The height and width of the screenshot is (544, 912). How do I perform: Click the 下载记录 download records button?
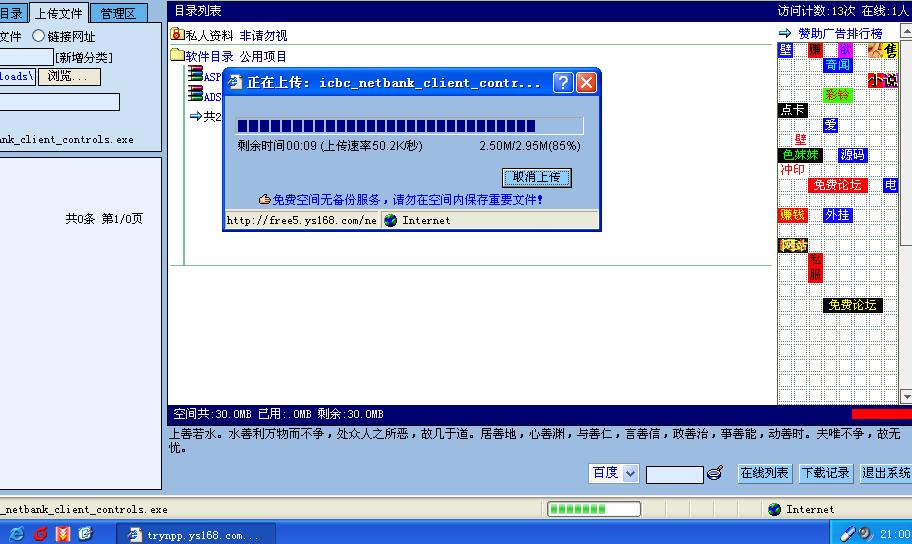[826, 473]
